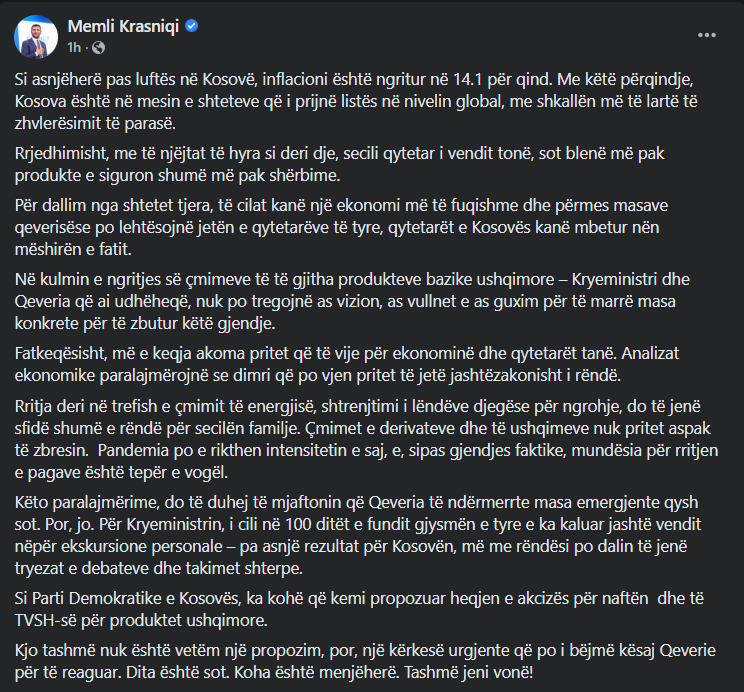This screenshot has height=692, width=744.
Task: Click the "1h" post timestamp
Action: (74, 47)
